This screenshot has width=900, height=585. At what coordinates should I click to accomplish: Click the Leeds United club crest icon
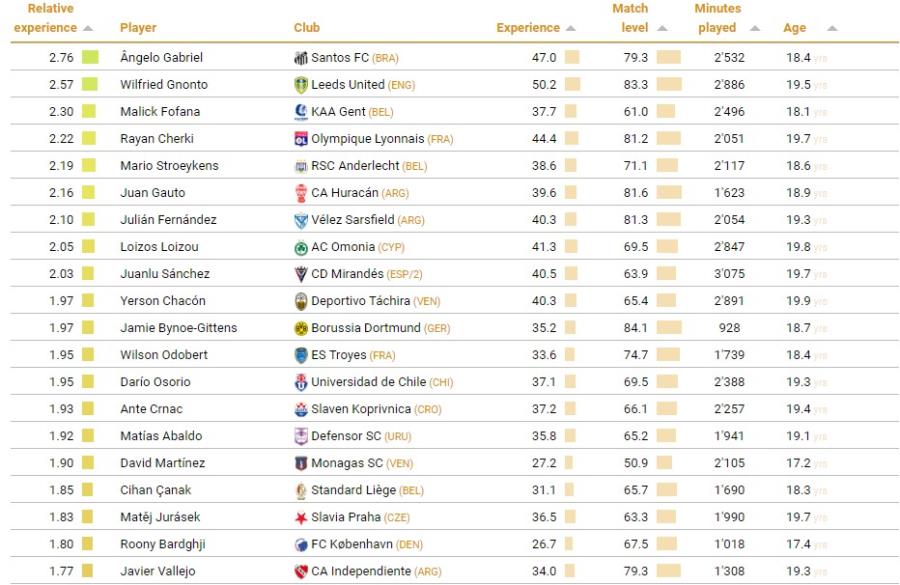(300, 85)
